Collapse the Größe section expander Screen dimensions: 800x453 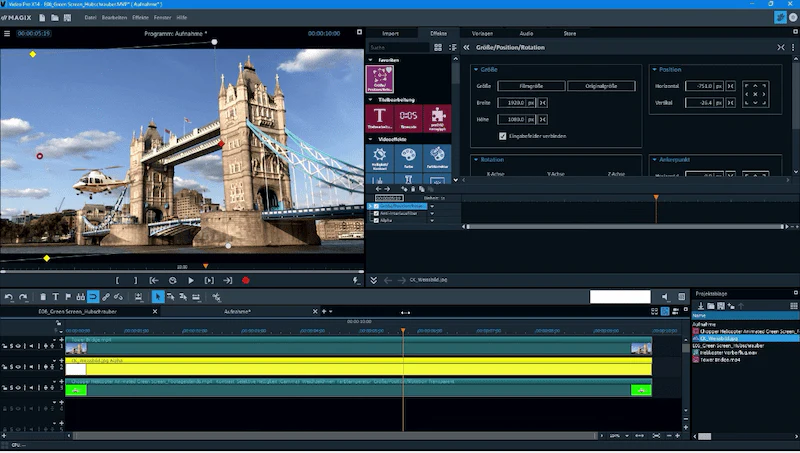pos(476,69)
